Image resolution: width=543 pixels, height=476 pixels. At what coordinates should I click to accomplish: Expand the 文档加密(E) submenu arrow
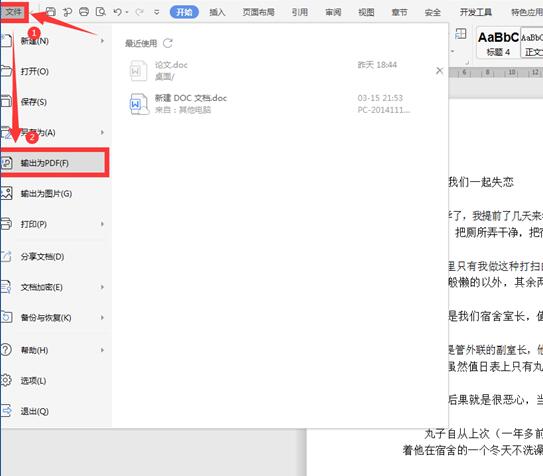(x=102, y=287)
